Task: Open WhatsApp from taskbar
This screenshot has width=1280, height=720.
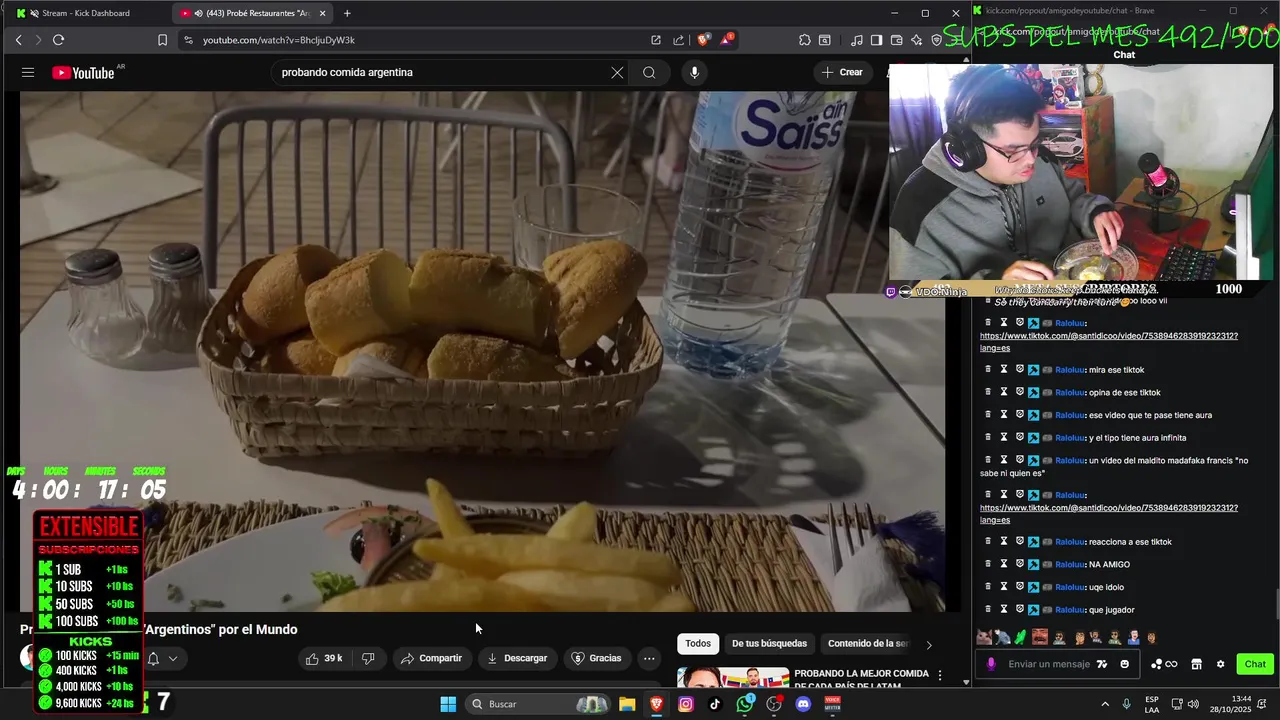Action: click(x=745, y=704)
